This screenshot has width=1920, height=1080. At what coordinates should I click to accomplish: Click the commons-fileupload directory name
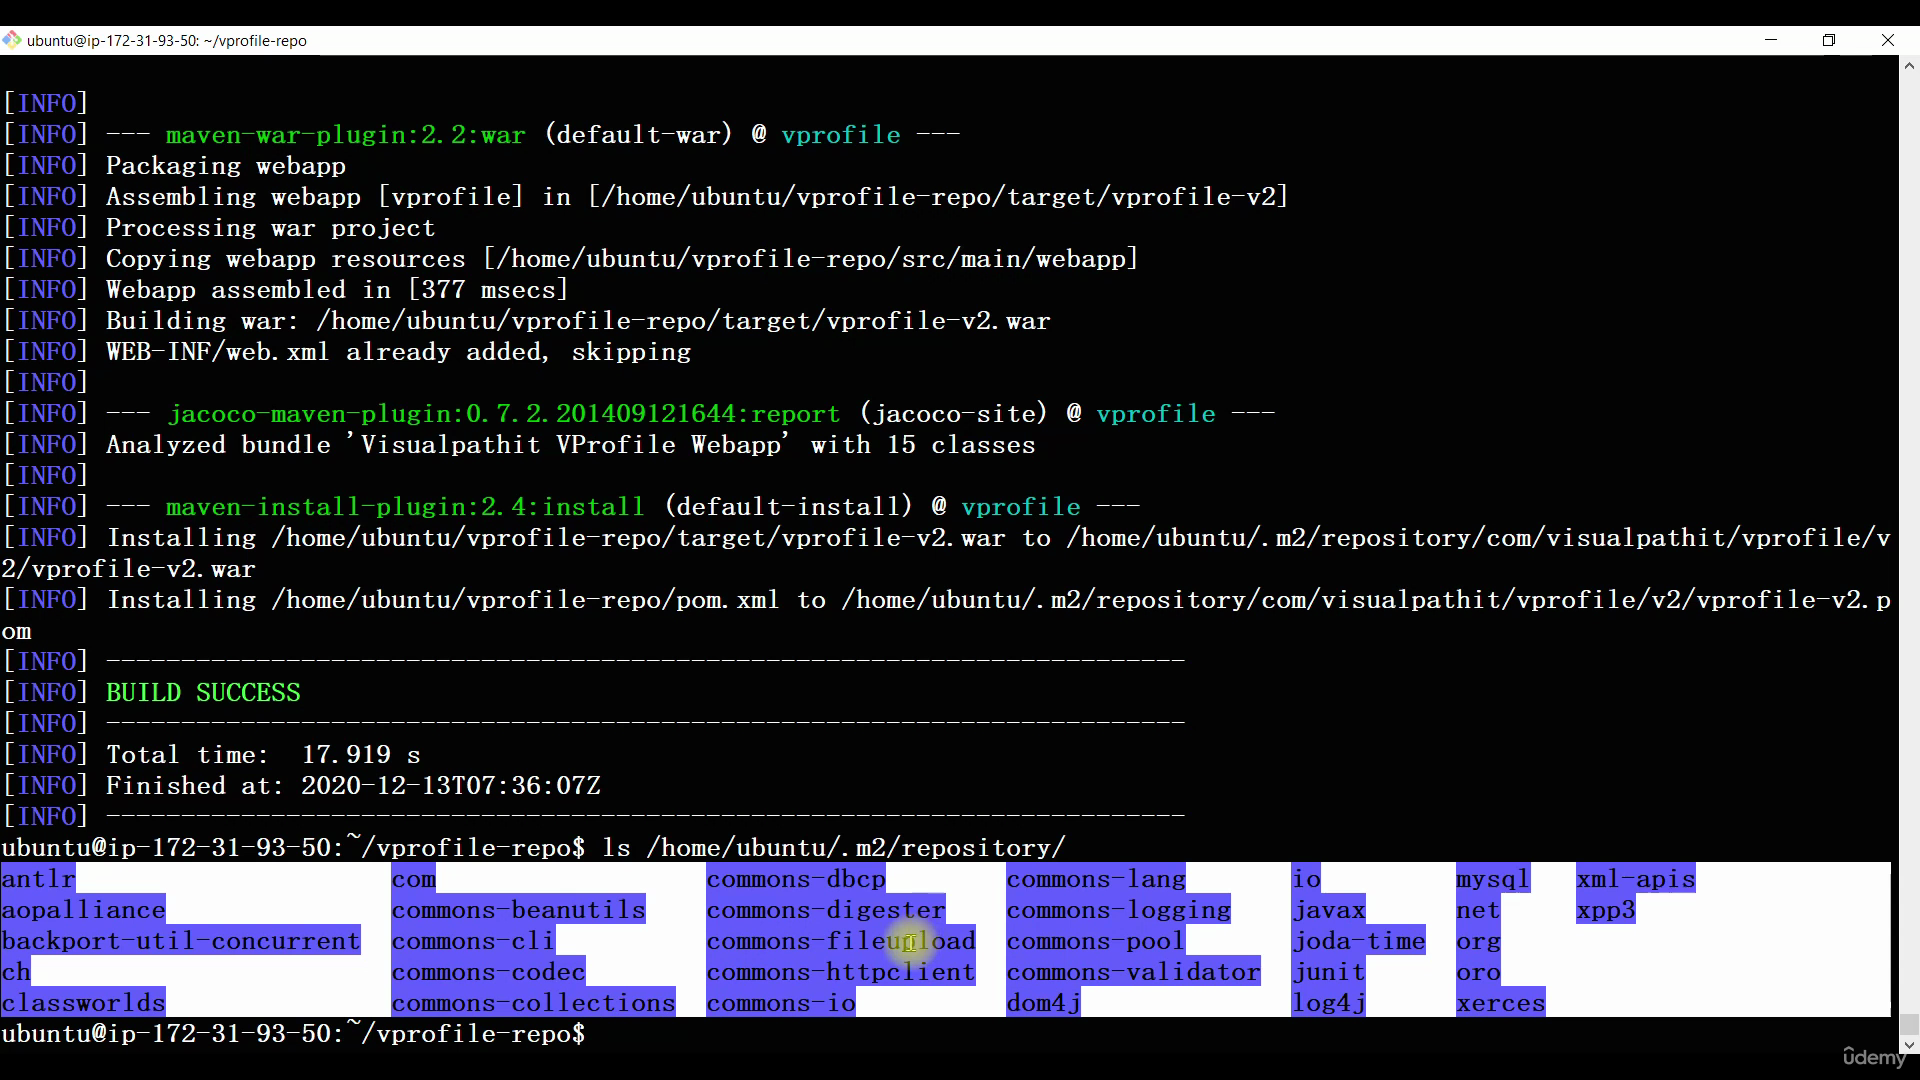[x=841, y=941]
